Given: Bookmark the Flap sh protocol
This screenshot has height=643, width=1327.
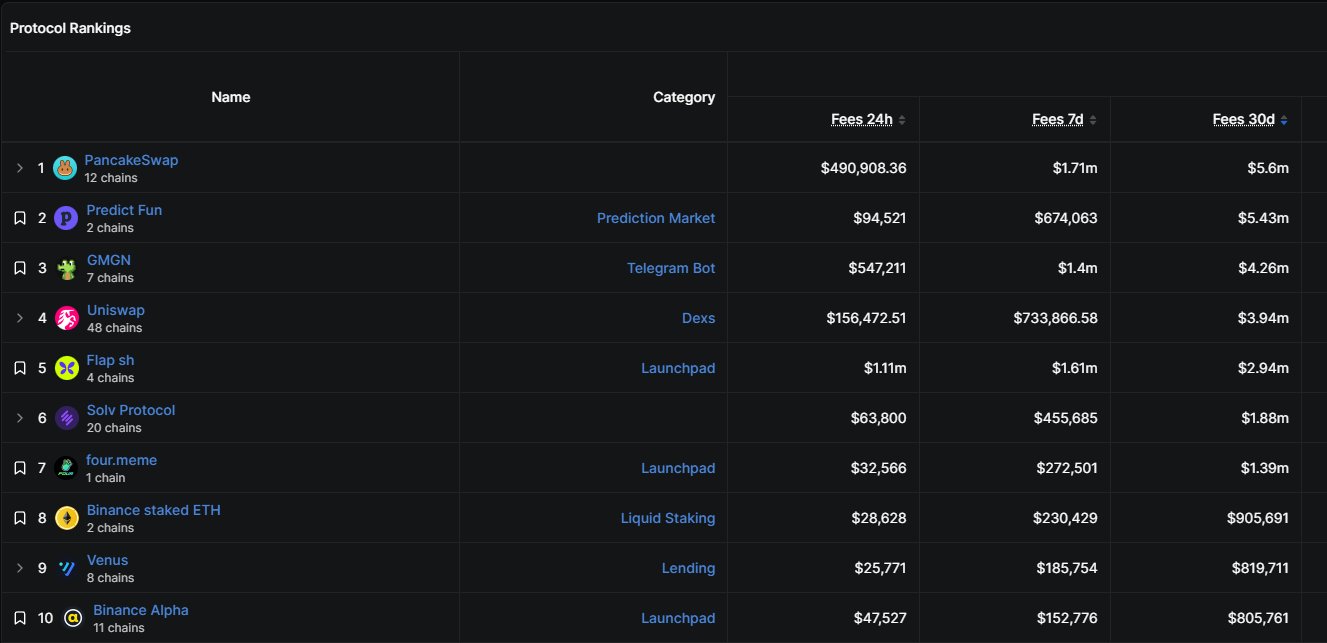Looking at the screenshot, I should [20, 368].
